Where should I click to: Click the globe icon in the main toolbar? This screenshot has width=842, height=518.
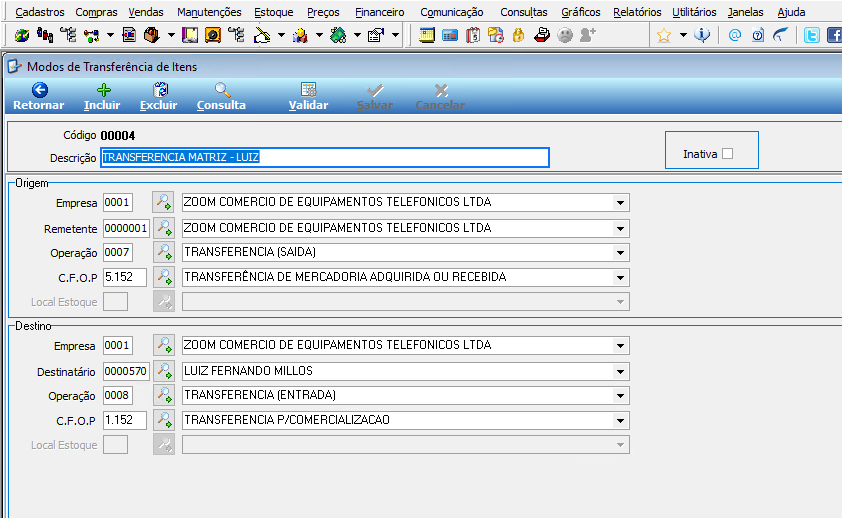coord(22,35)
